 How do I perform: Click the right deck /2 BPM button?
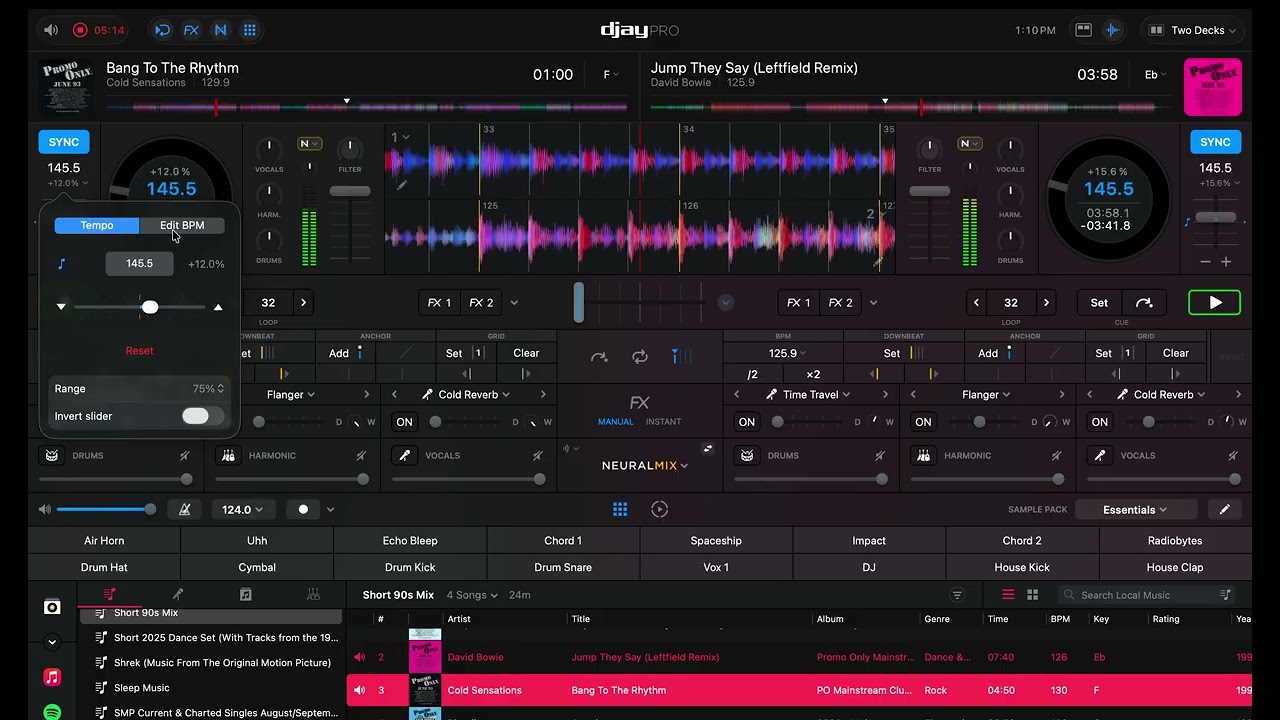753,375
